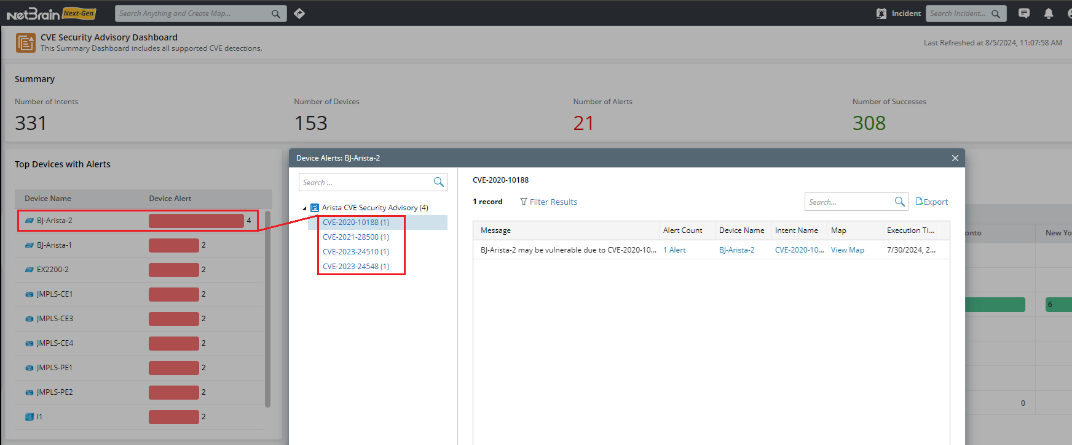
Task: Click the Export file icon
Action: pyautogui.click(x=920, y=202)
